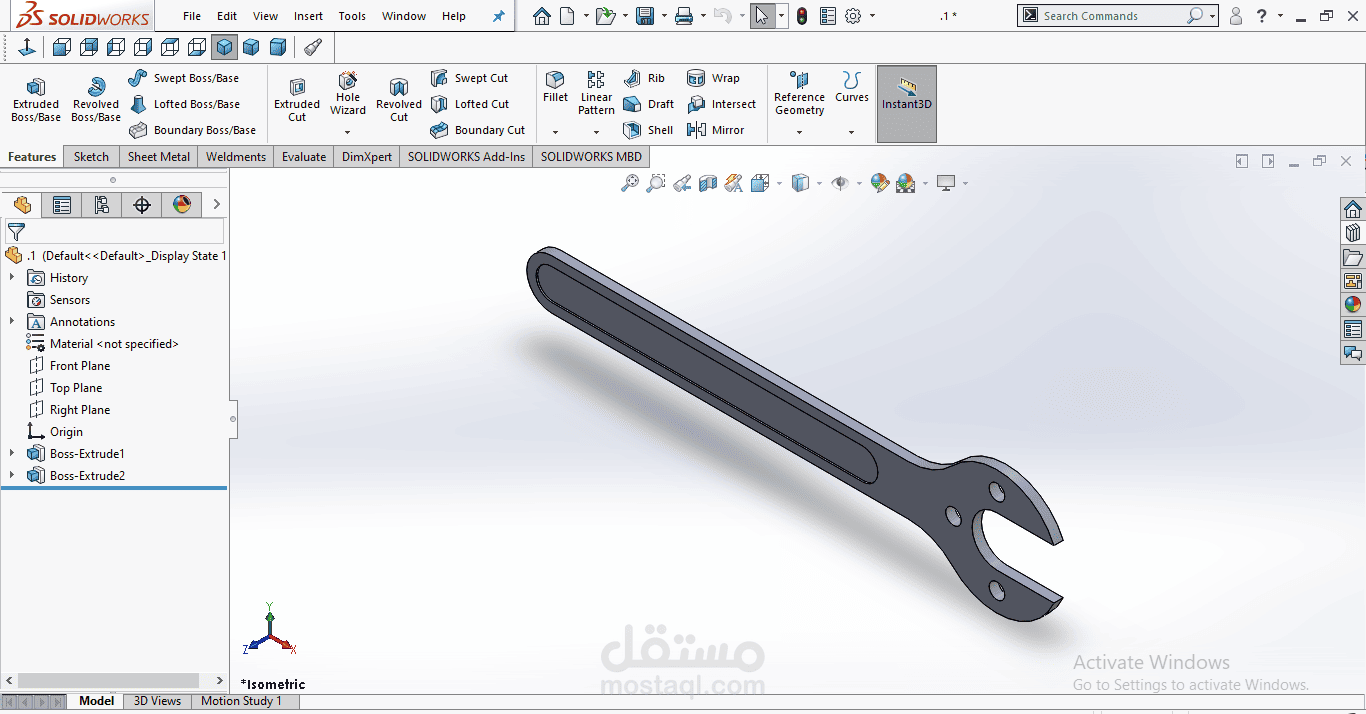Open the Hole Wizard tool
Screen dimensions: 1366x714
pos(348,94)
